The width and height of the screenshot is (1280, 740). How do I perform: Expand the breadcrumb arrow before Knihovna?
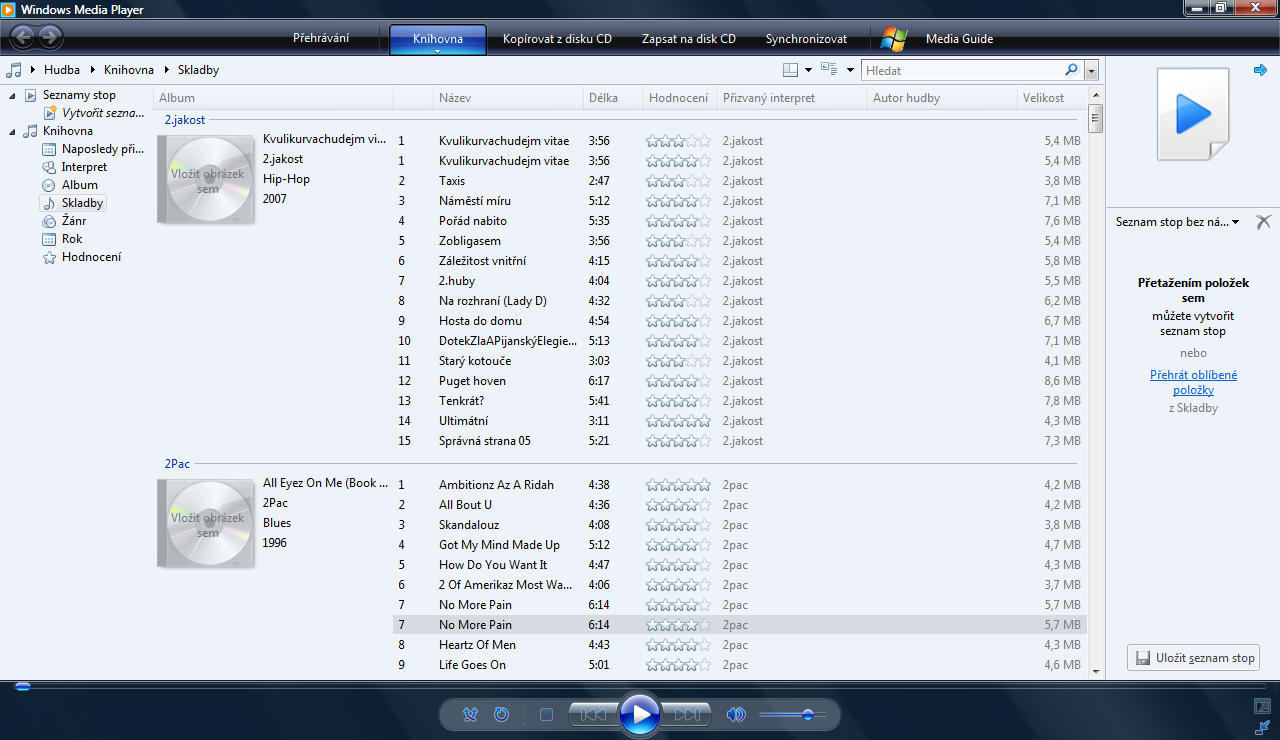[93, 70]
